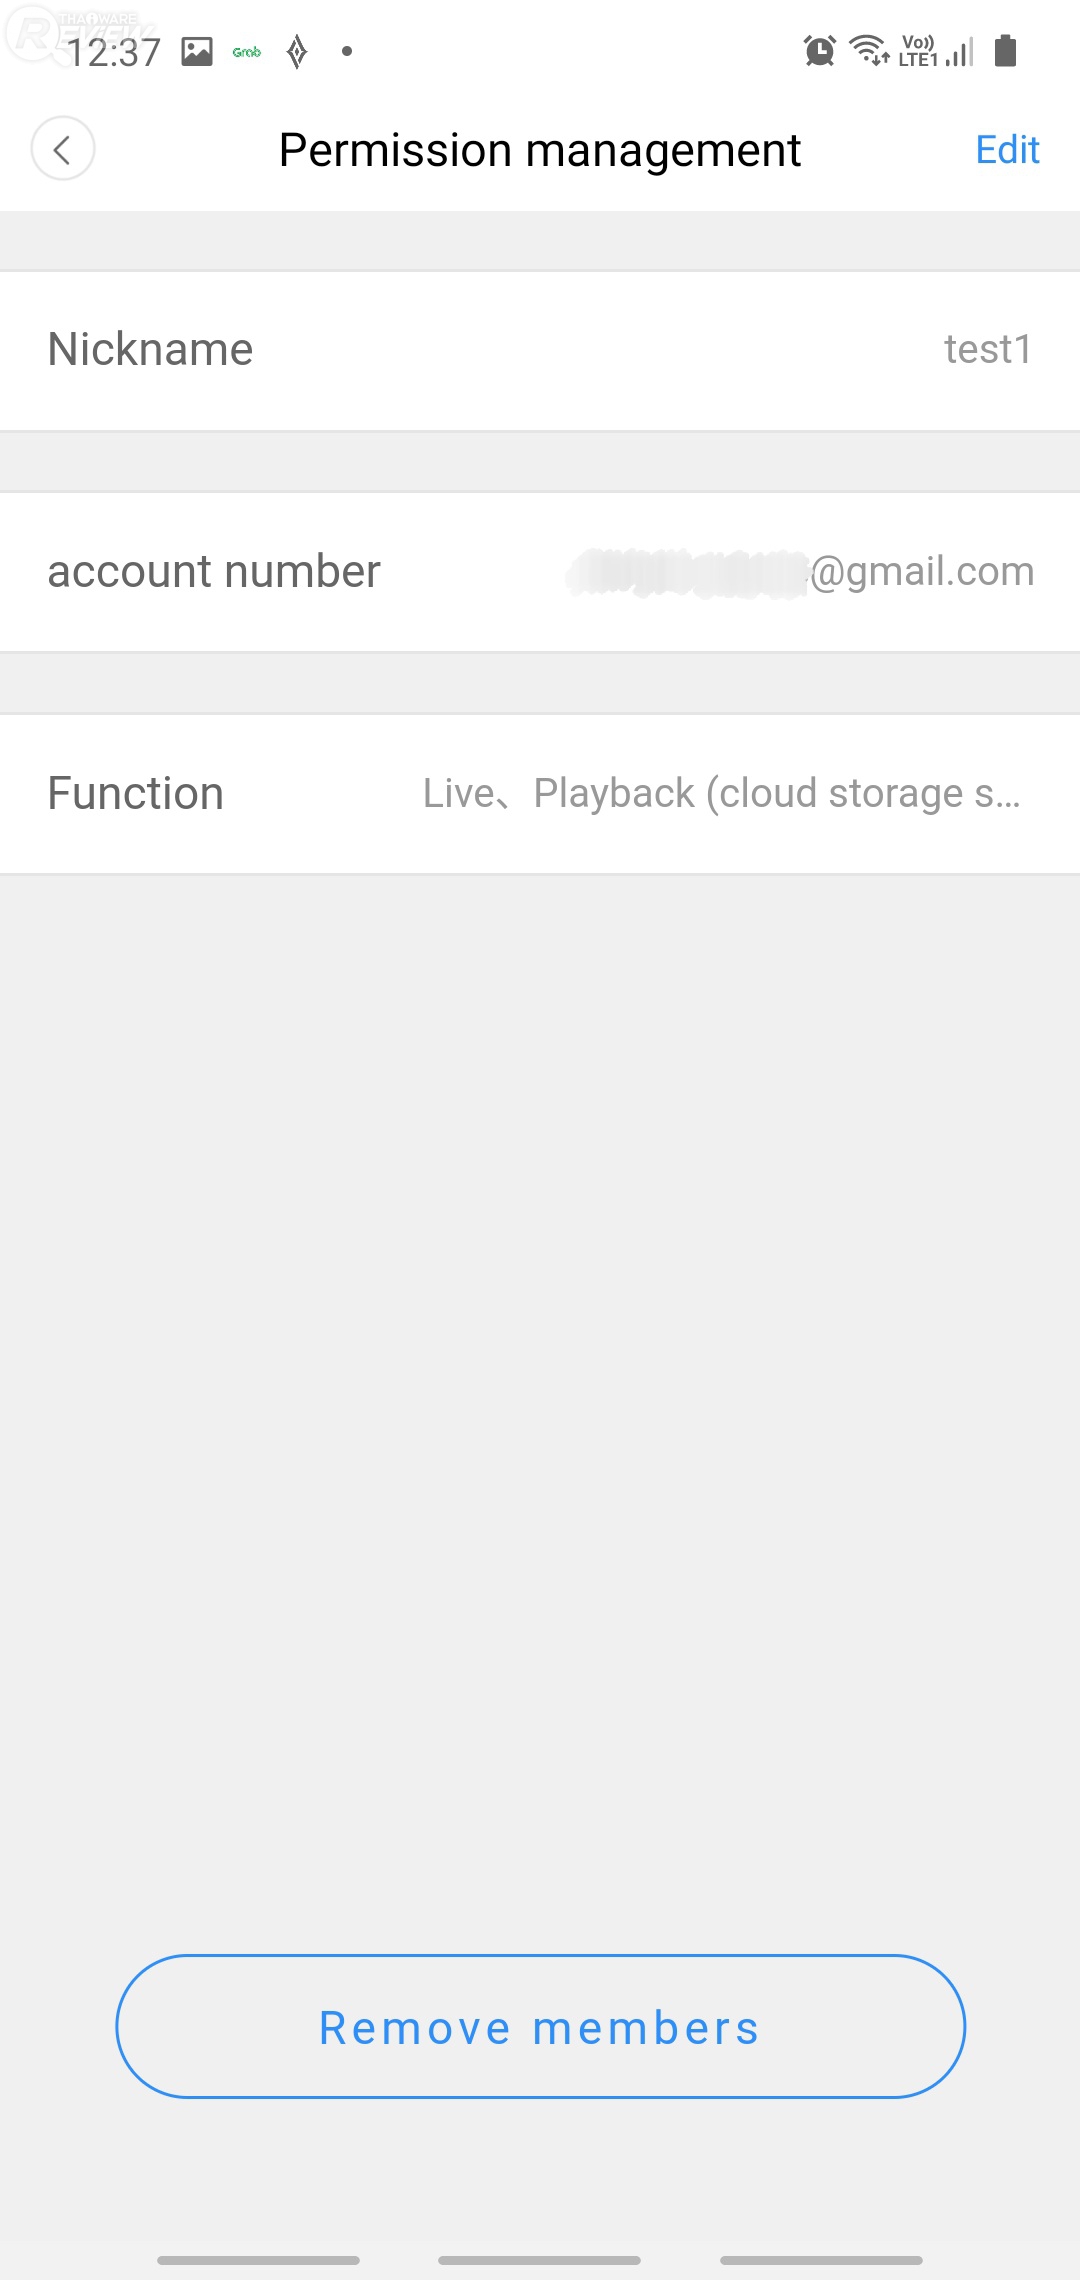Image resolution: width=1080 pixels, height=2280 pixels.
Task: Tap the Permission management title
Action: [539, 150]
